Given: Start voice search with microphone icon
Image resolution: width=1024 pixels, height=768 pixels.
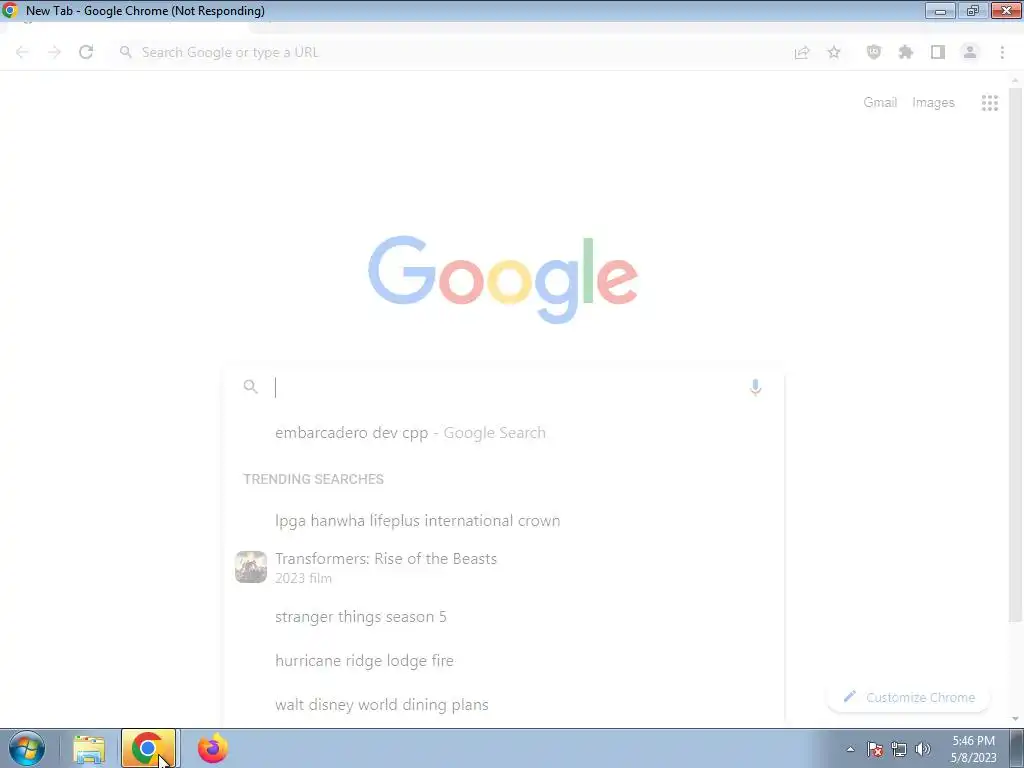Looking at the screenshot, I should click(756, 387).
